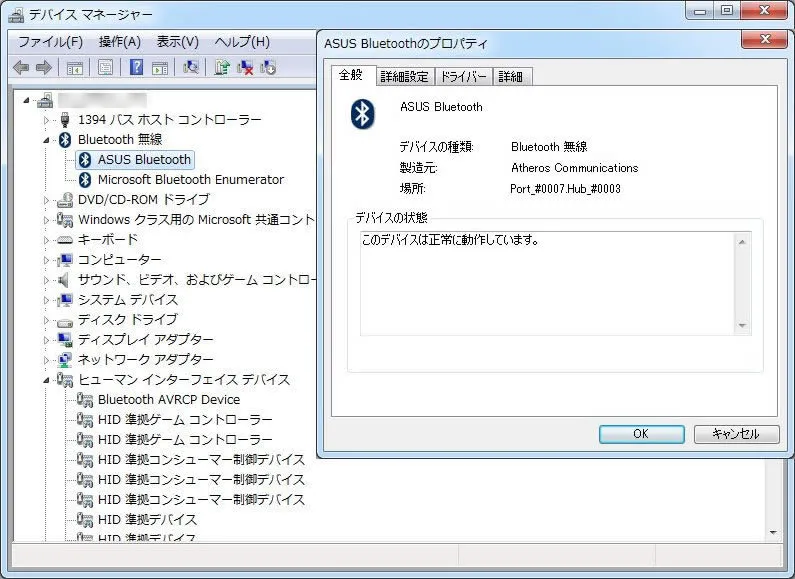This screenshot has width=795, height=579.
Task: Open the 表示(V) menu
Action: click(177, 42)
